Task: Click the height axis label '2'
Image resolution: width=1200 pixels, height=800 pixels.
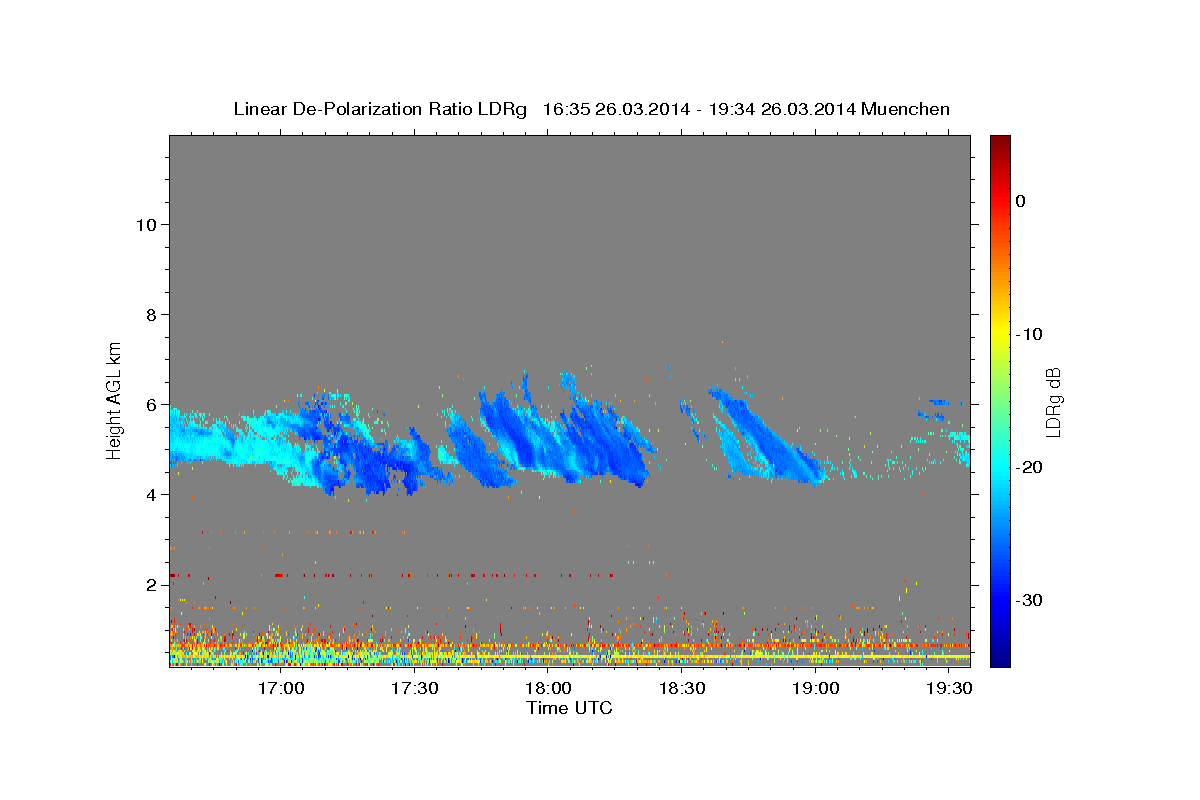Action: pyautogui.click(x=151, y=585)
